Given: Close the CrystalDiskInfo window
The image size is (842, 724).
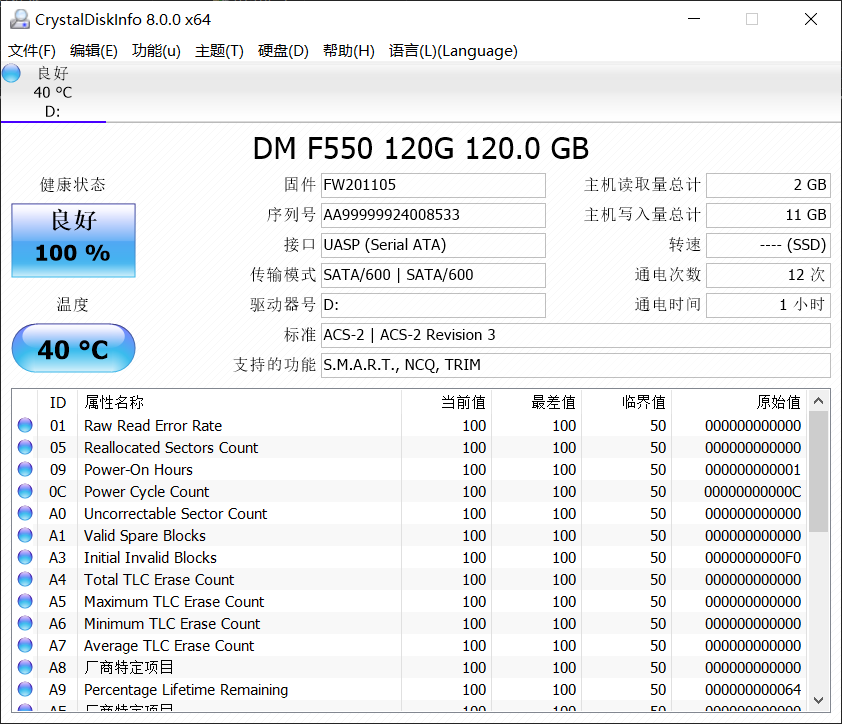Looking at the screenshot, I should [x=810, y=19].
